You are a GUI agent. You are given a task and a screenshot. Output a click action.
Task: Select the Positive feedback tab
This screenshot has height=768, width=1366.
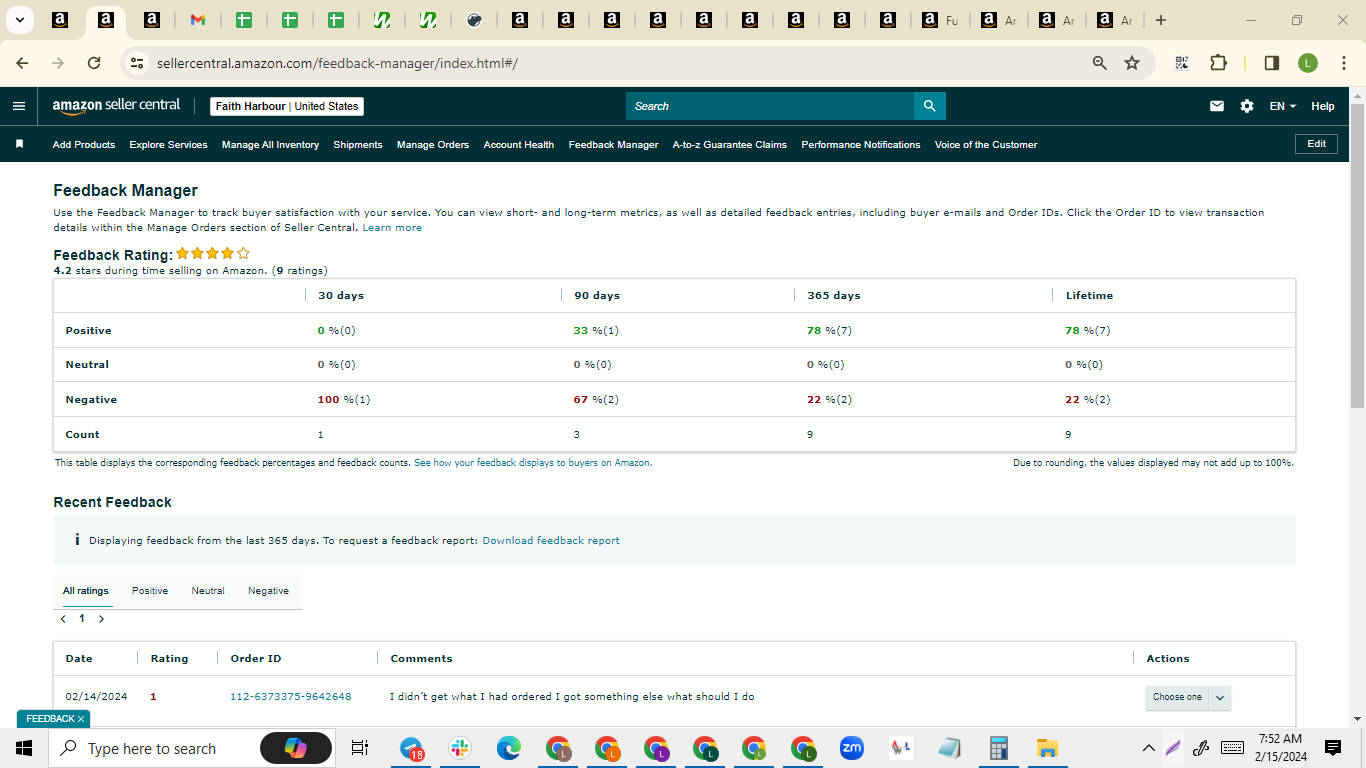[x=150, y=591]
